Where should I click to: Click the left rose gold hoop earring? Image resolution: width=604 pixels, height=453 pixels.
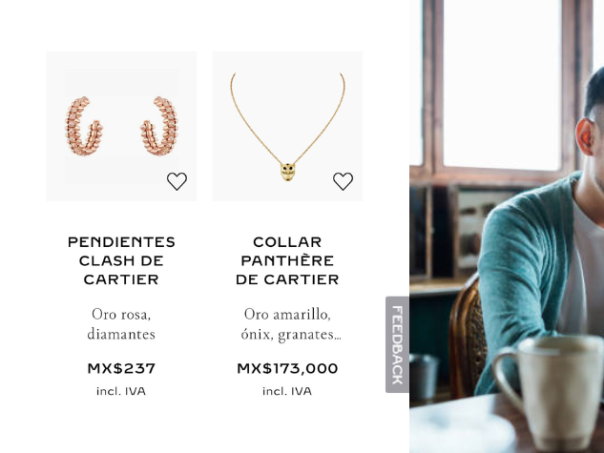pyautogui.click(x=84, y=126)
